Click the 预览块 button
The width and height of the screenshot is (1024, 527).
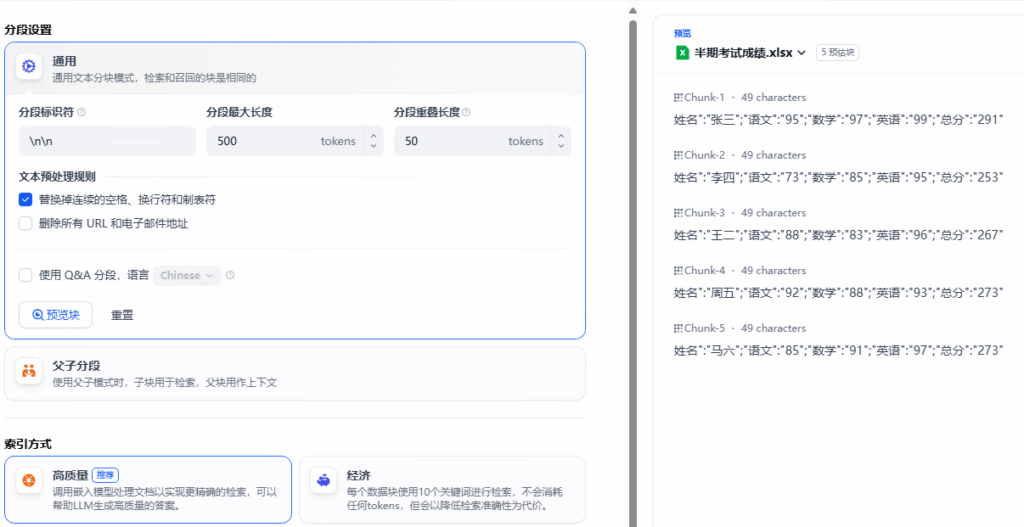point(56,314)
